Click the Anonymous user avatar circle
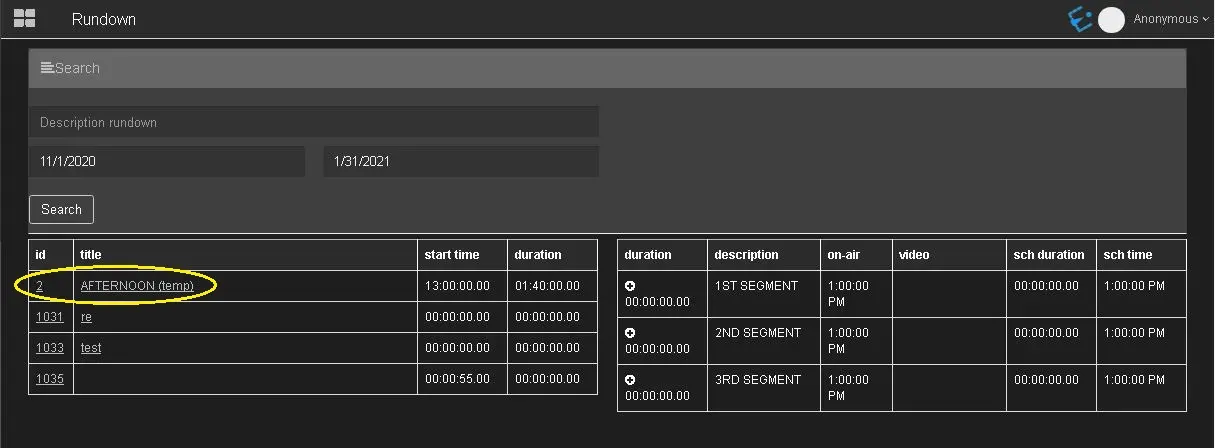Screen dimensions: 1215x448 pos(1111,20)
